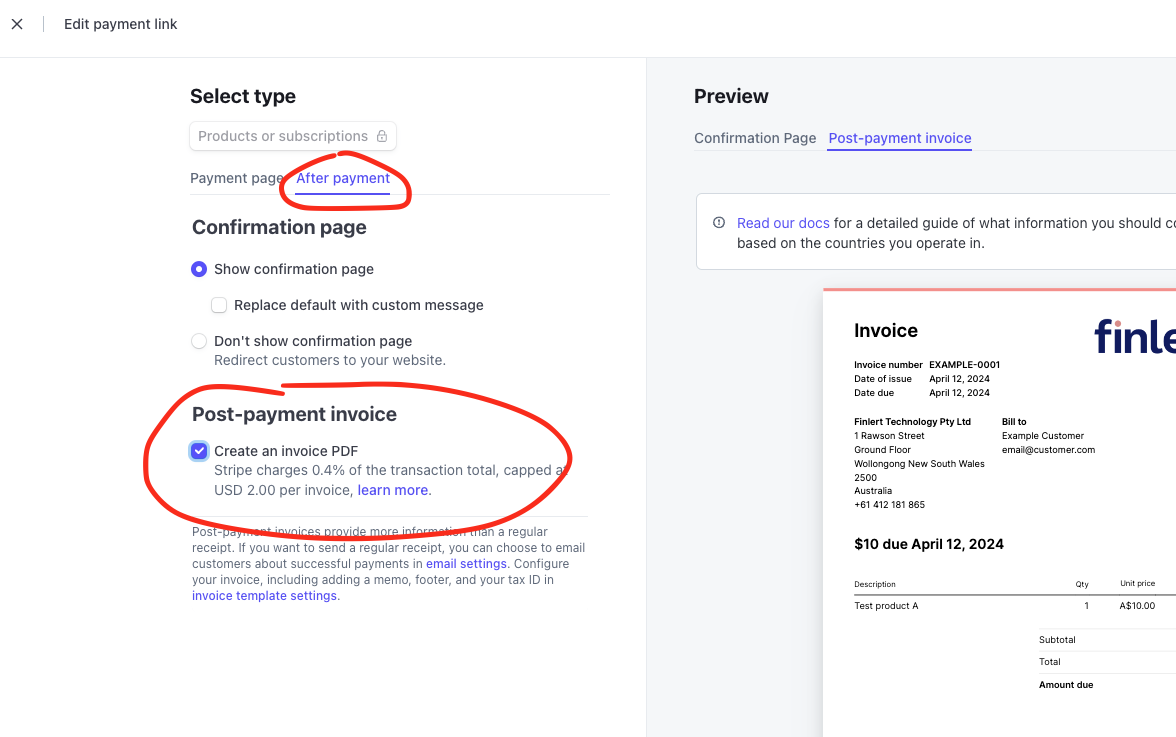Select Don't show confirmation page option
Viewport: 1176px width, 737px height.
tap(199, 341)
